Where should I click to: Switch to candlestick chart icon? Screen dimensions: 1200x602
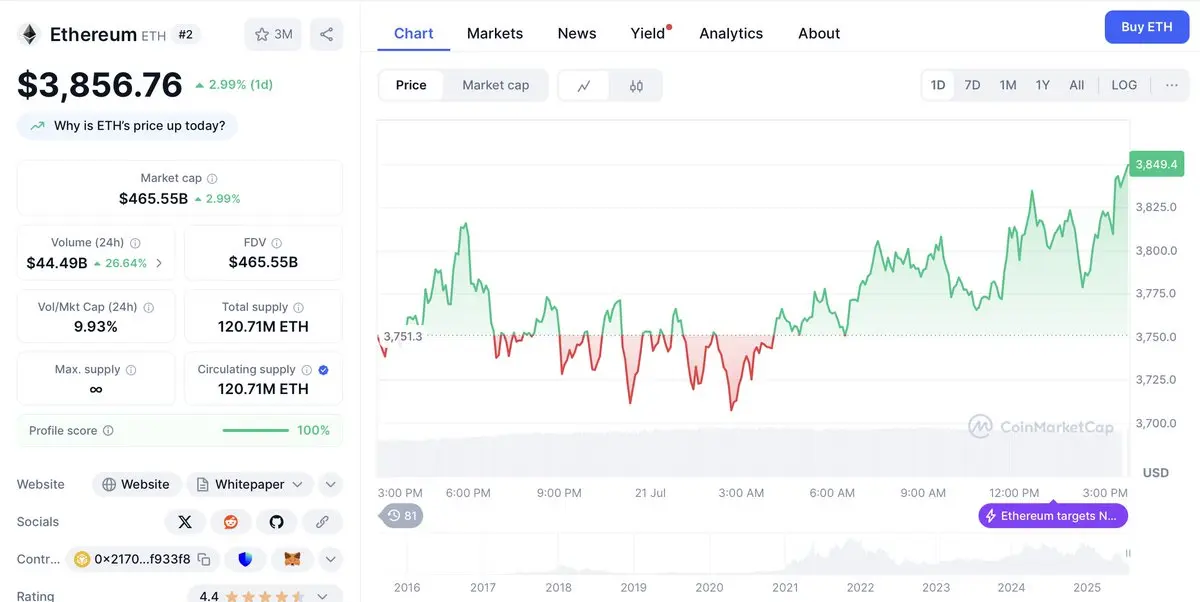pyautogui.click(x=636, y=86)
